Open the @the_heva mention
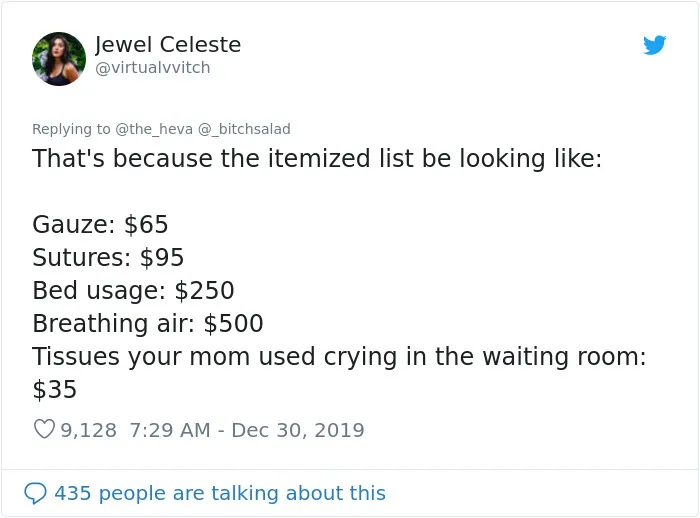The image size is (700, 518). click(x=154, y=129)
